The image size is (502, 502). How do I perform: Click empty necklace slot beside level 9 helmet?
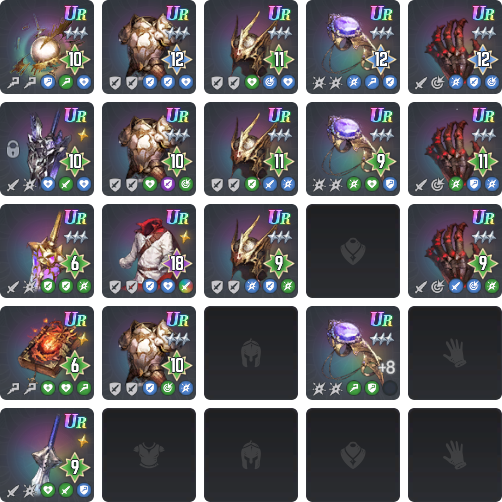coord(353,251)
